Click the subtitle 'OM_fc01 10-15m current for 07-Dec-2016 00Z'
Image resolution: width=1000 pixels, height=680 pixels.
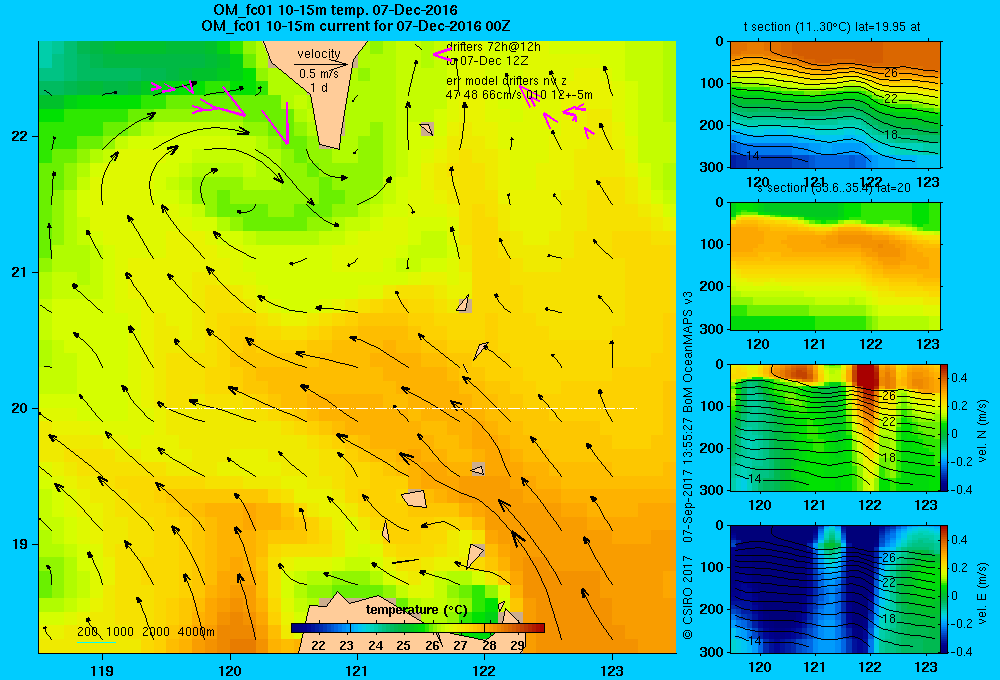click(355, 26)
